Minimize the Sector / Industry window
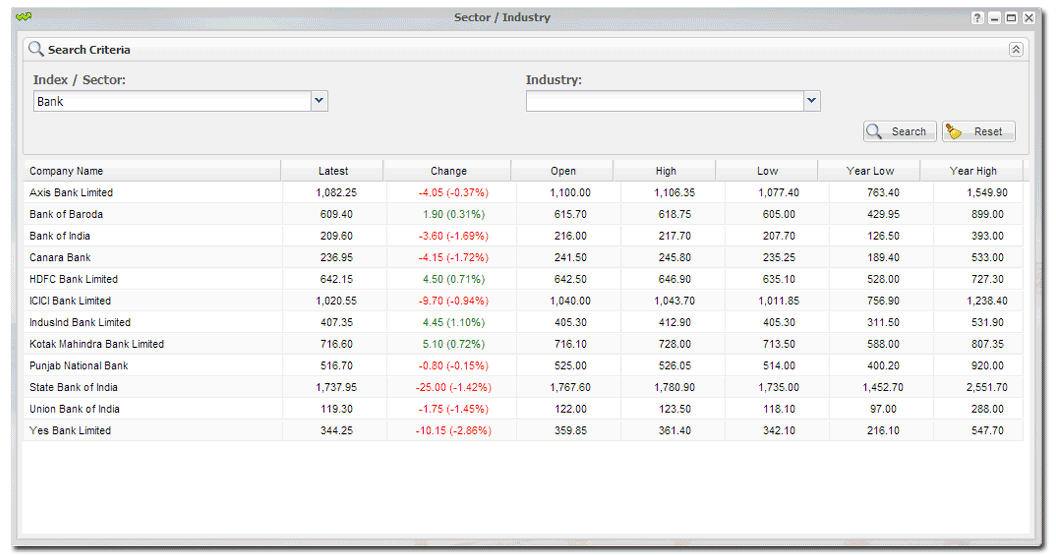The width and height of the screenshot is (1056, 555). [995, 18]
